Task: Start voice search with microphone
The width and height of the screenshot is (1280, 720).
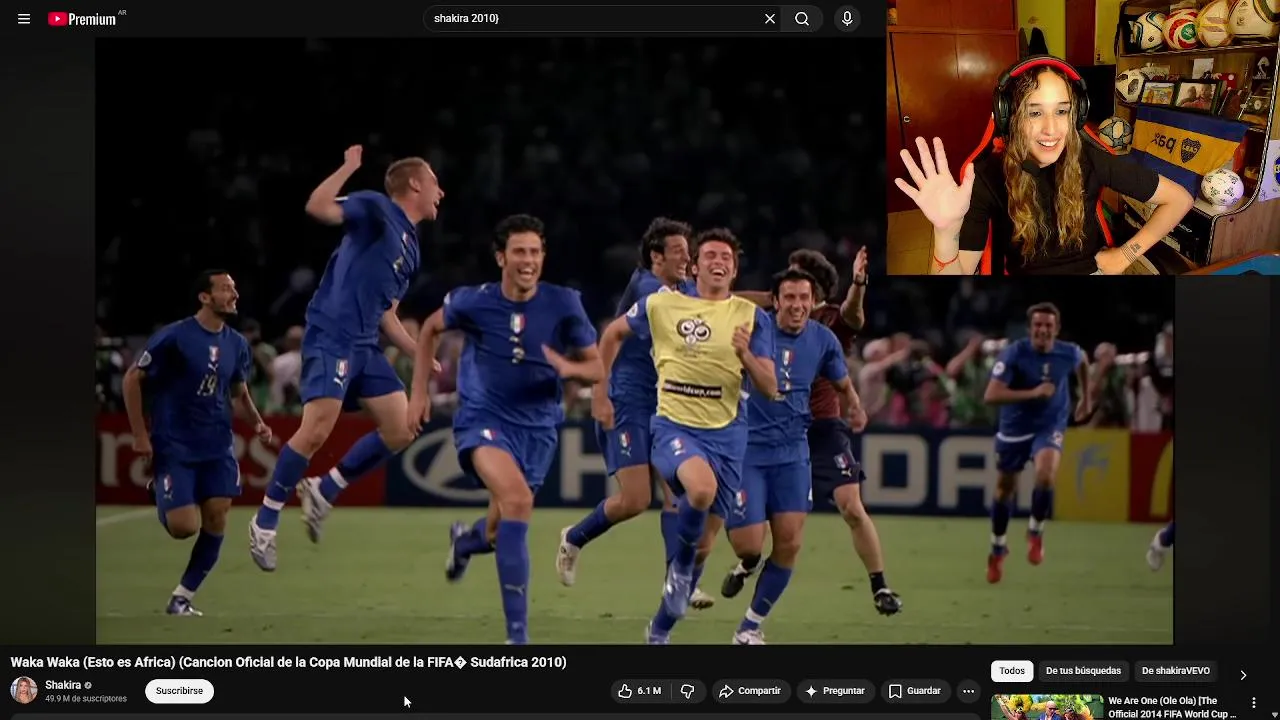Action: pos(847,19)
